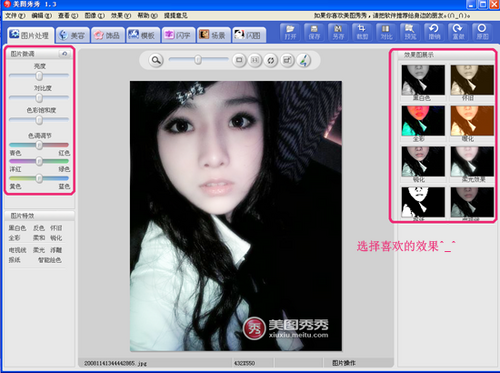Screen dimensions: 500x373
Task: Apply the 报纸 effect in 图片特效 list
Action: pos(14,260)
